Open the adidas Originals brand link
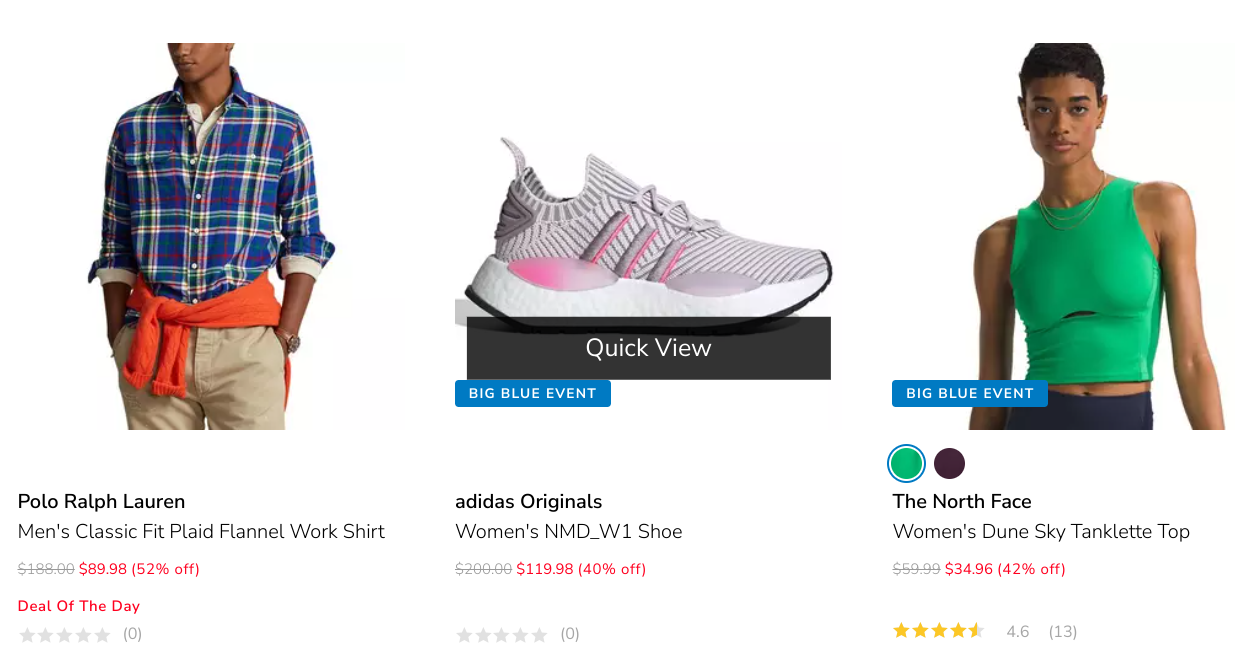This screenshot has height=654, width=1235. (x=528, y=501)
